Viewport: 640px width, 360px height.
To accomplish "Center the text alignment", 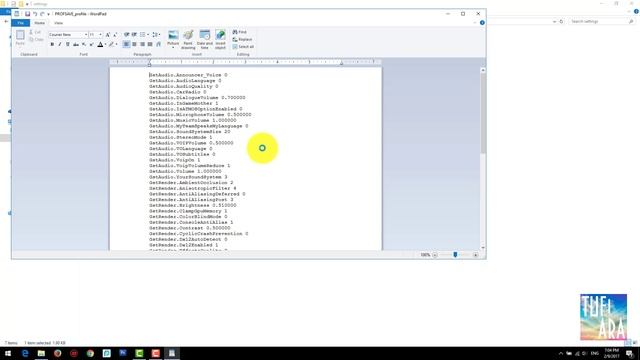I will [134, 44].
